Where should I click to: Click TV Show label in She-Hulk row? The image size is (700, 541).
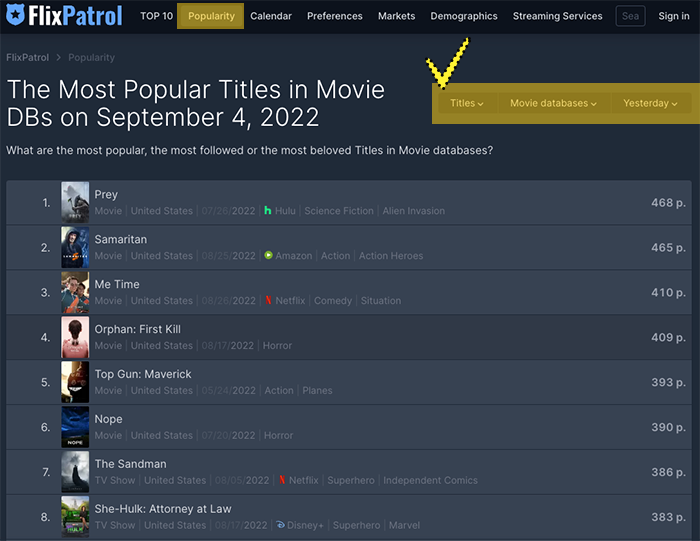pos(115,525)
